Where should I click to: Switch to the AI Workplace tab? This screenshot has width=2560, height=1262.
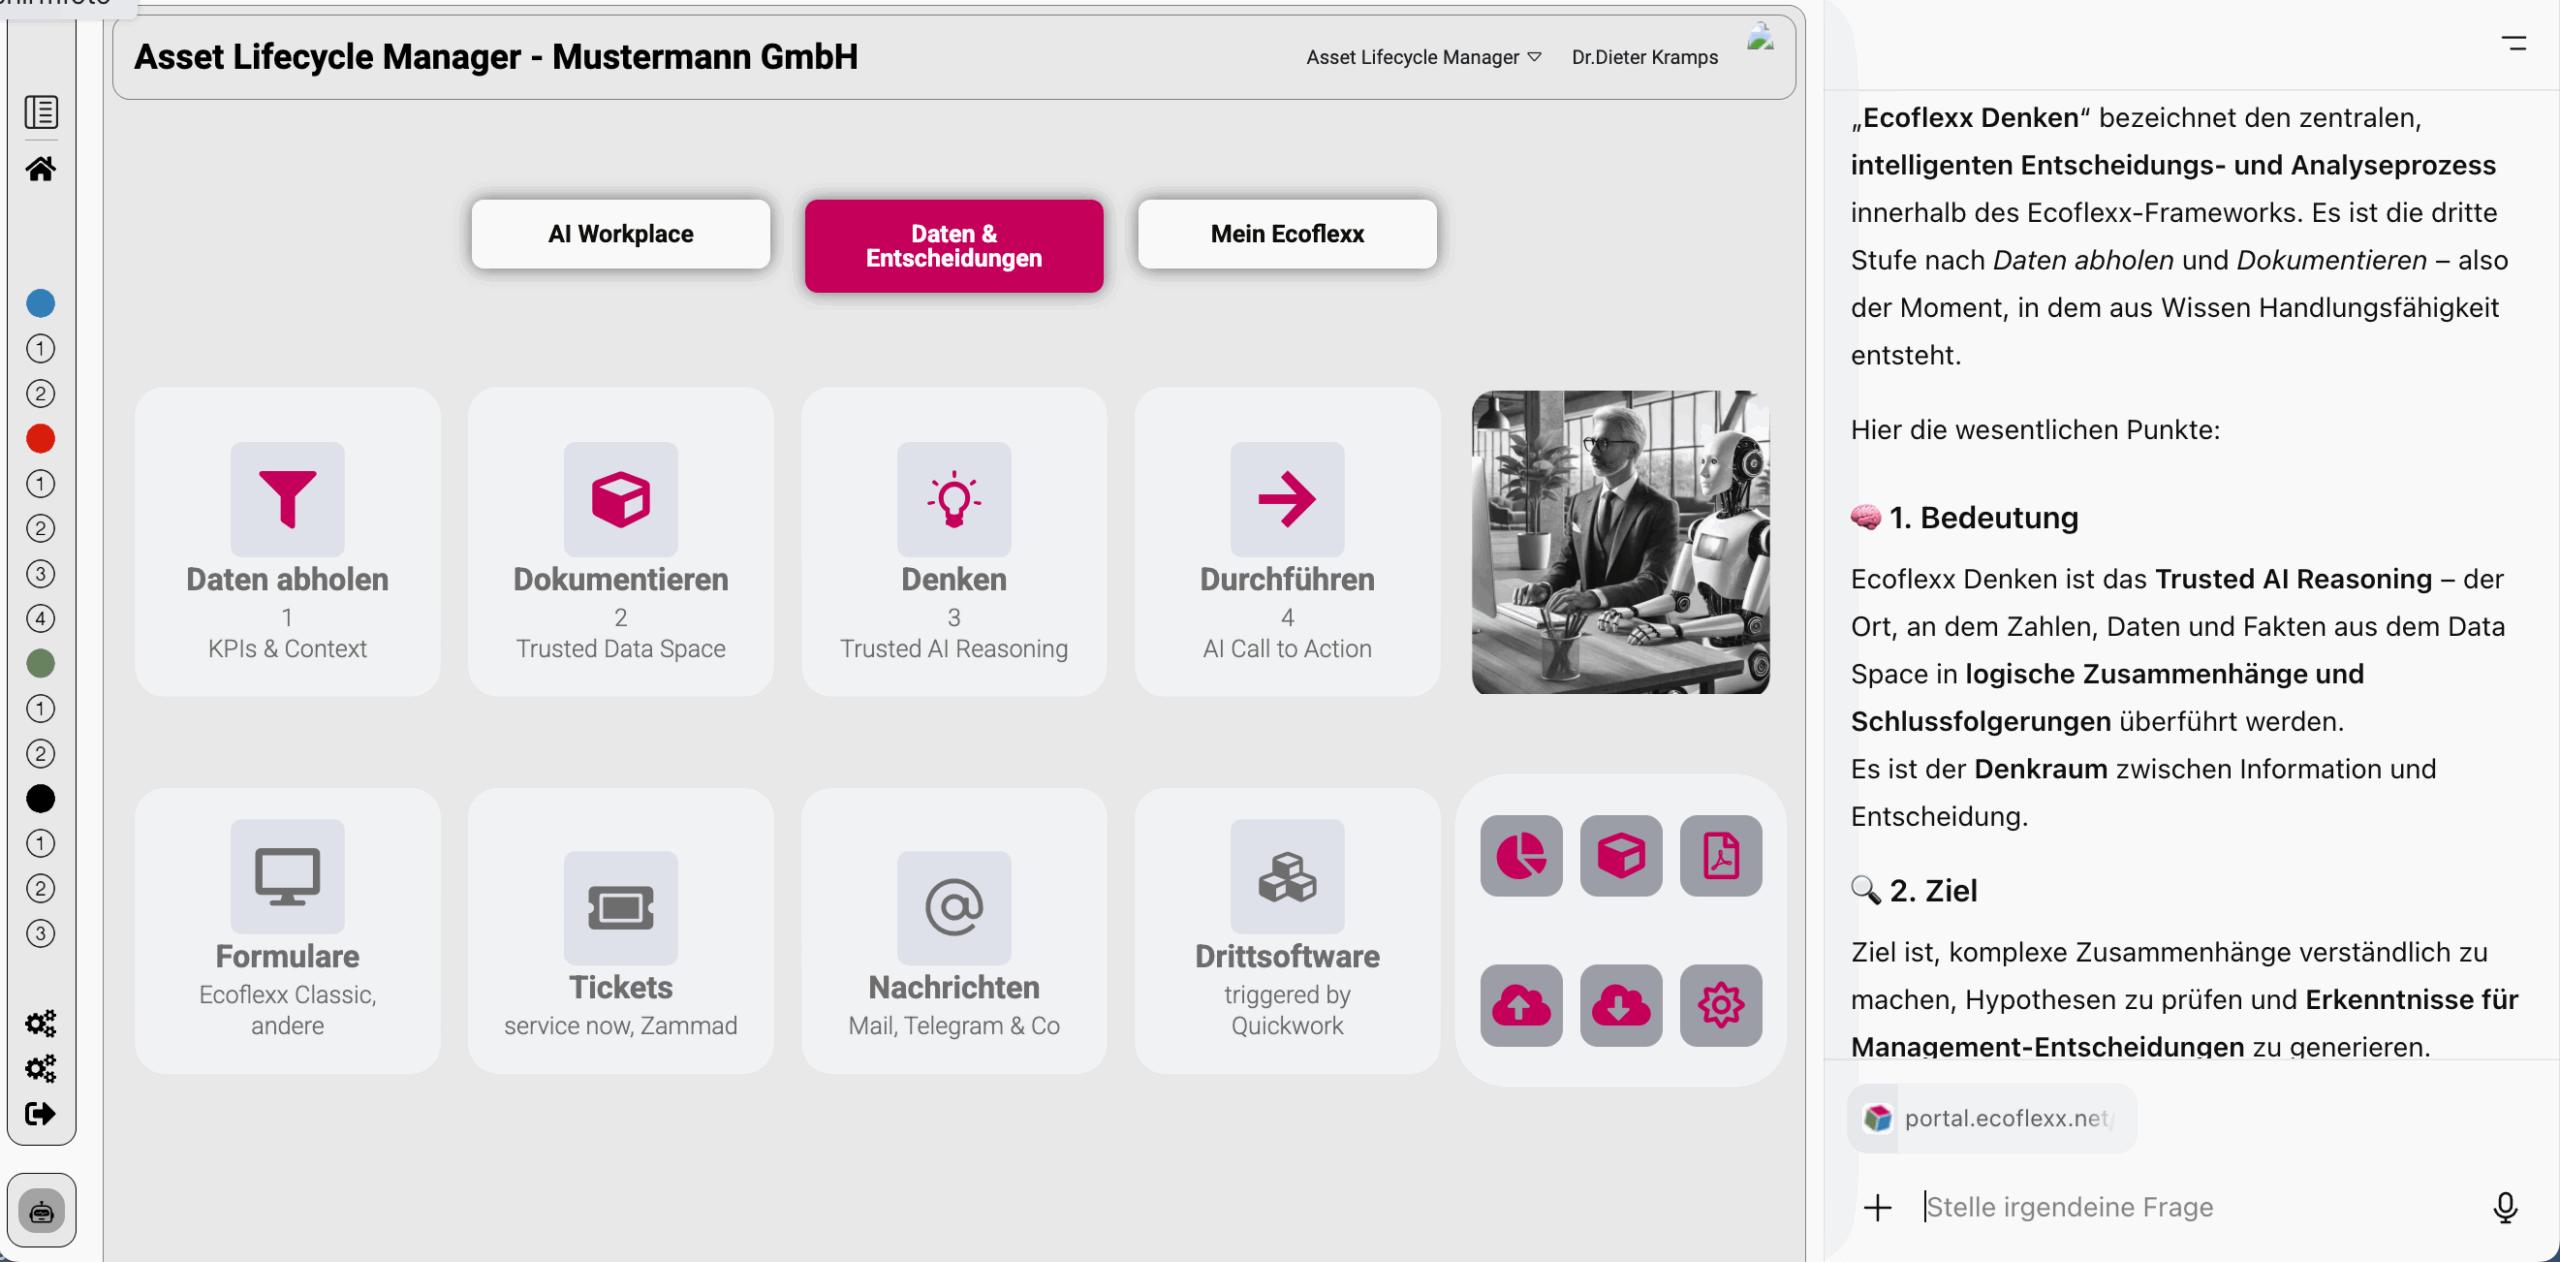click(x=620, y=234)
